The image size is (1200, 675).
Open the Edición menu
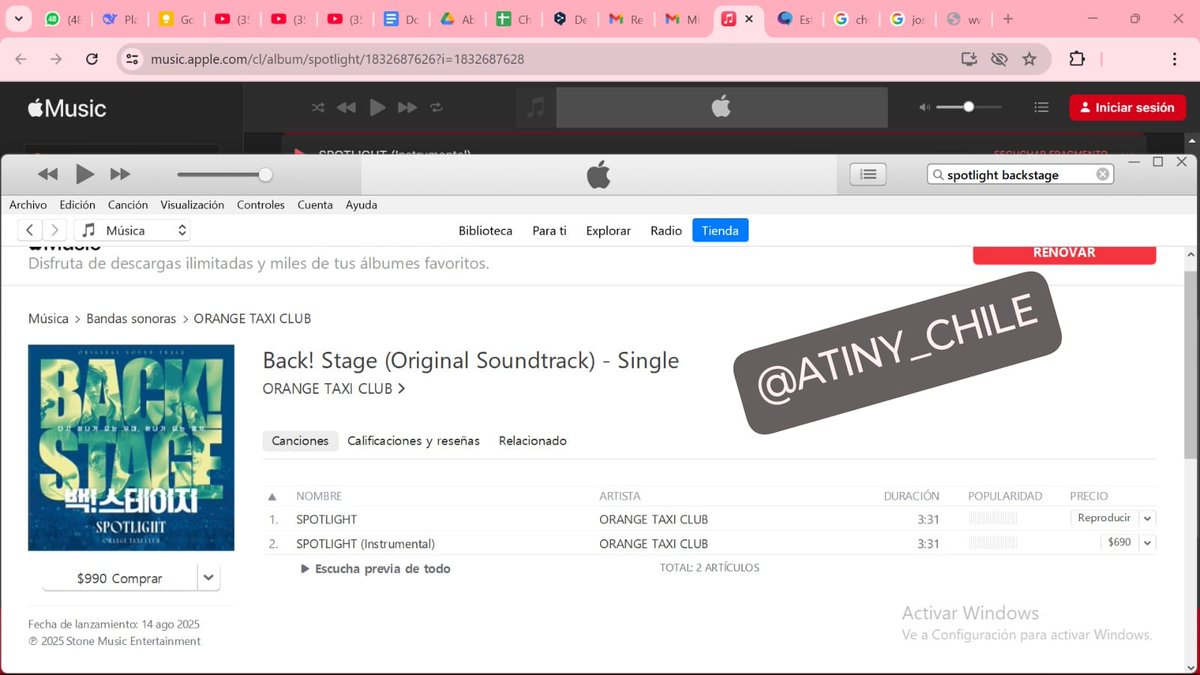click(78, 205)
